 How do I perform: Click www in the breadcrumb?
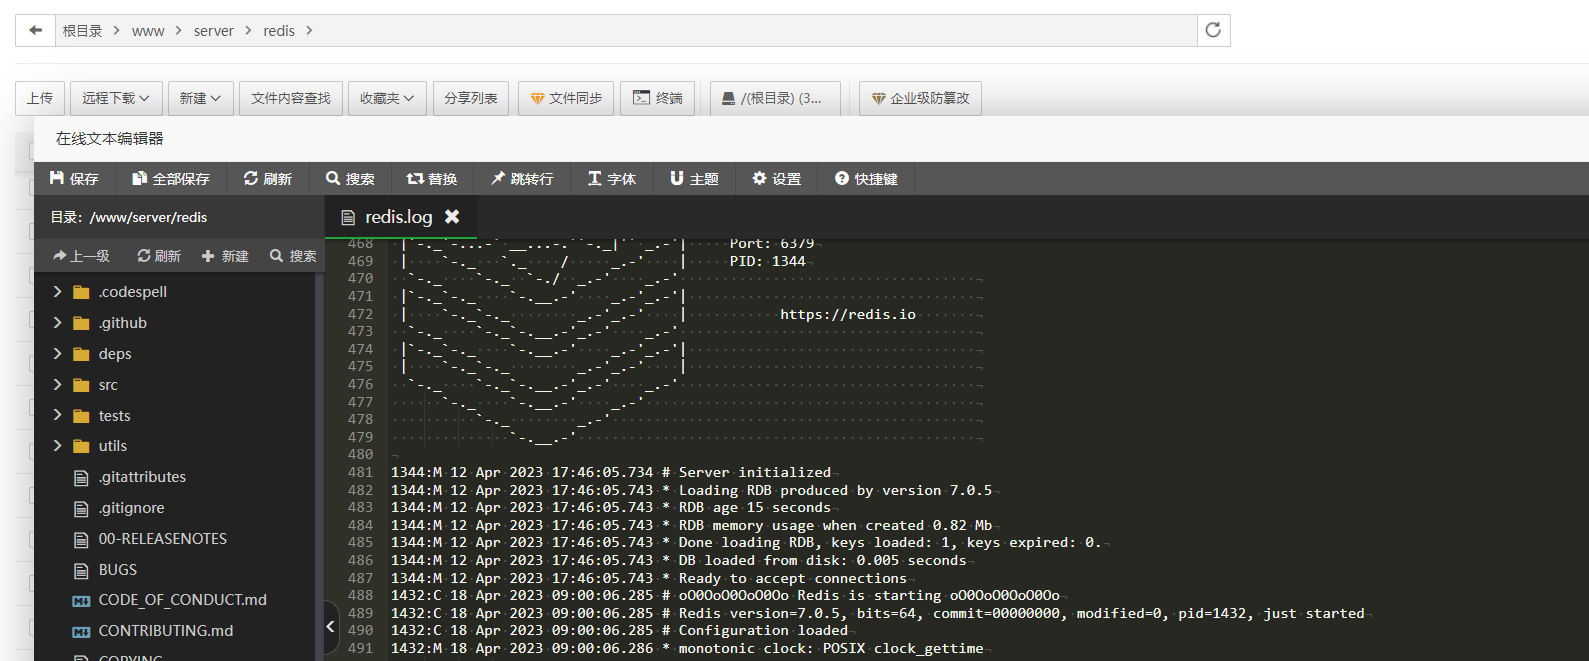point(148,31)
